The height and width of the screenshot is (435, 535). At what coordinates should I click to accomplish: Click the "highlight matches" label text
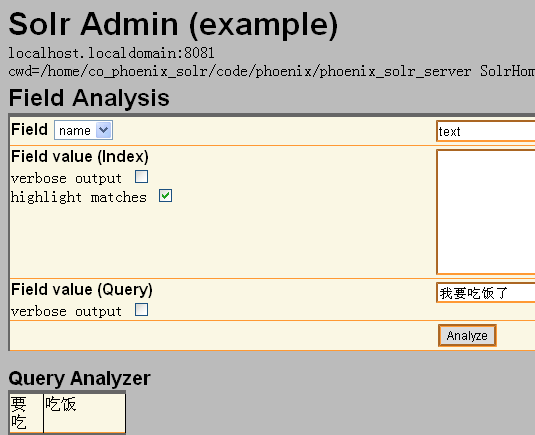click(79, 198)
